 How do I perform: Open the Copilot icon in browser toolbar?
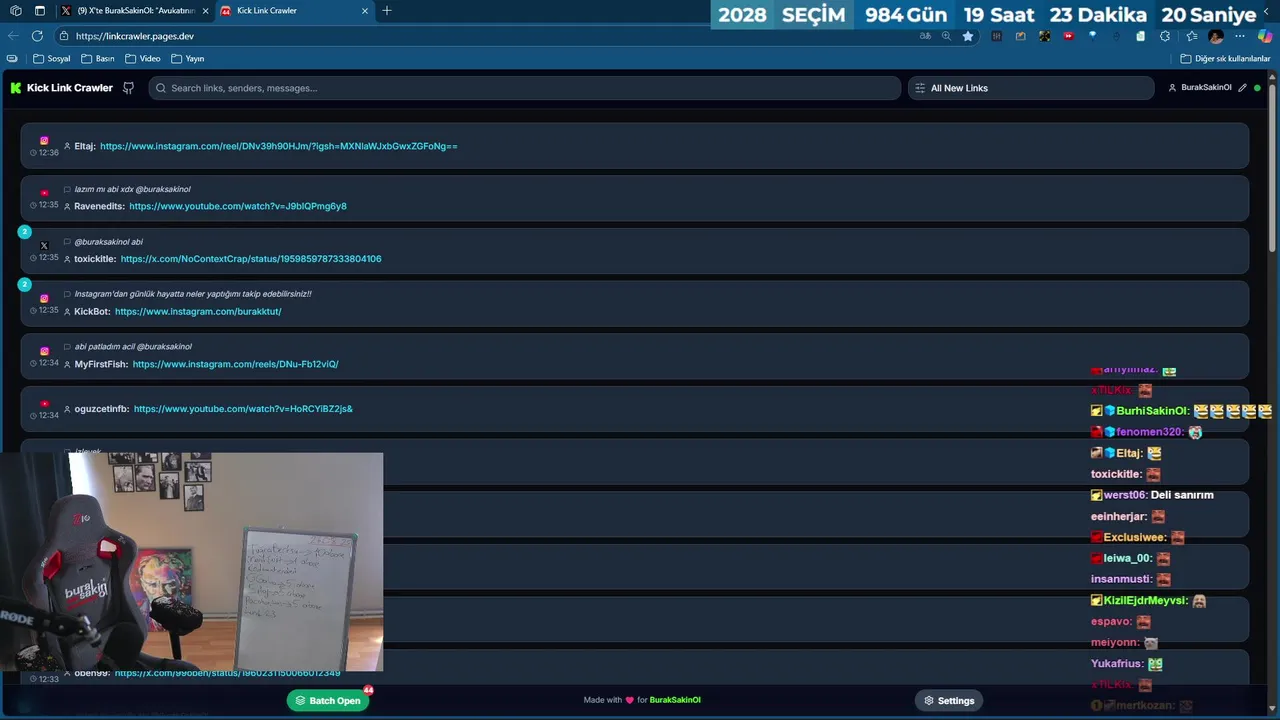click(x=1265, y=36)
